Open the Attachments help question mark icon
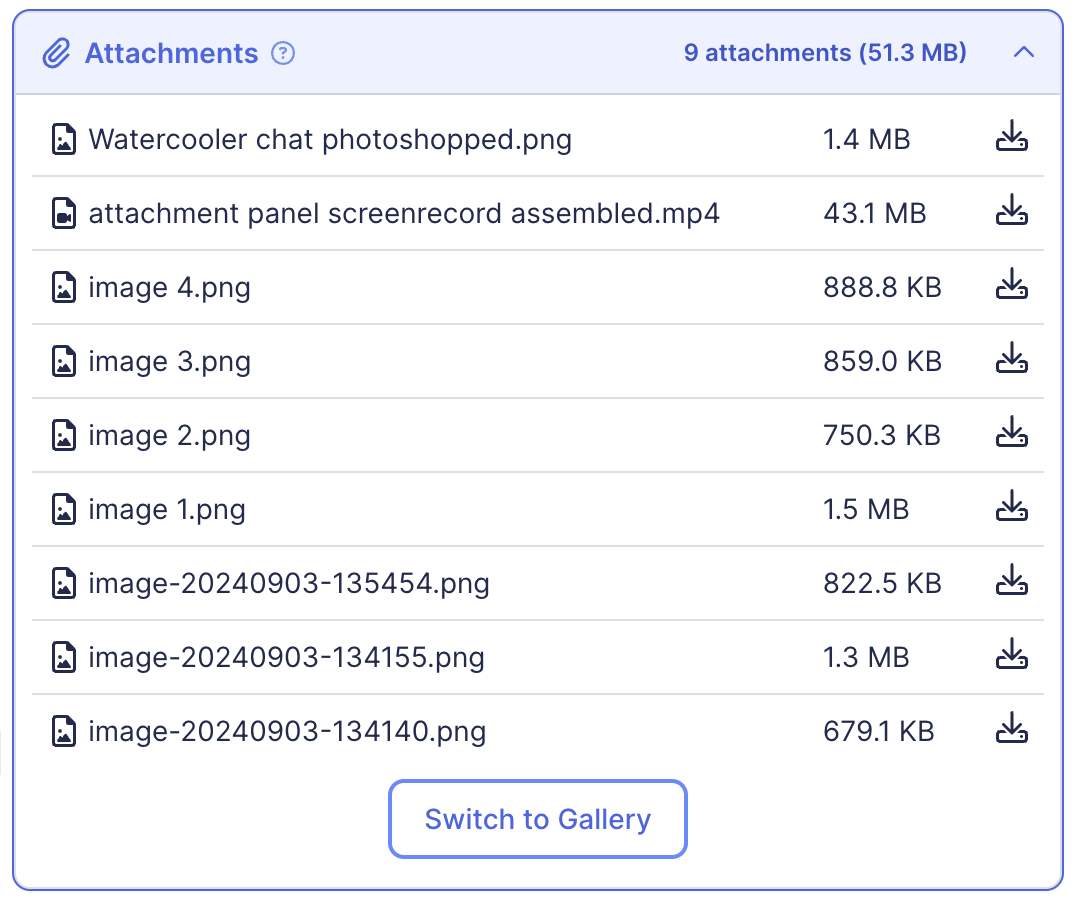Image resolution: width=1078 pixels, height=900 pixels. click(x=283, y=53)
